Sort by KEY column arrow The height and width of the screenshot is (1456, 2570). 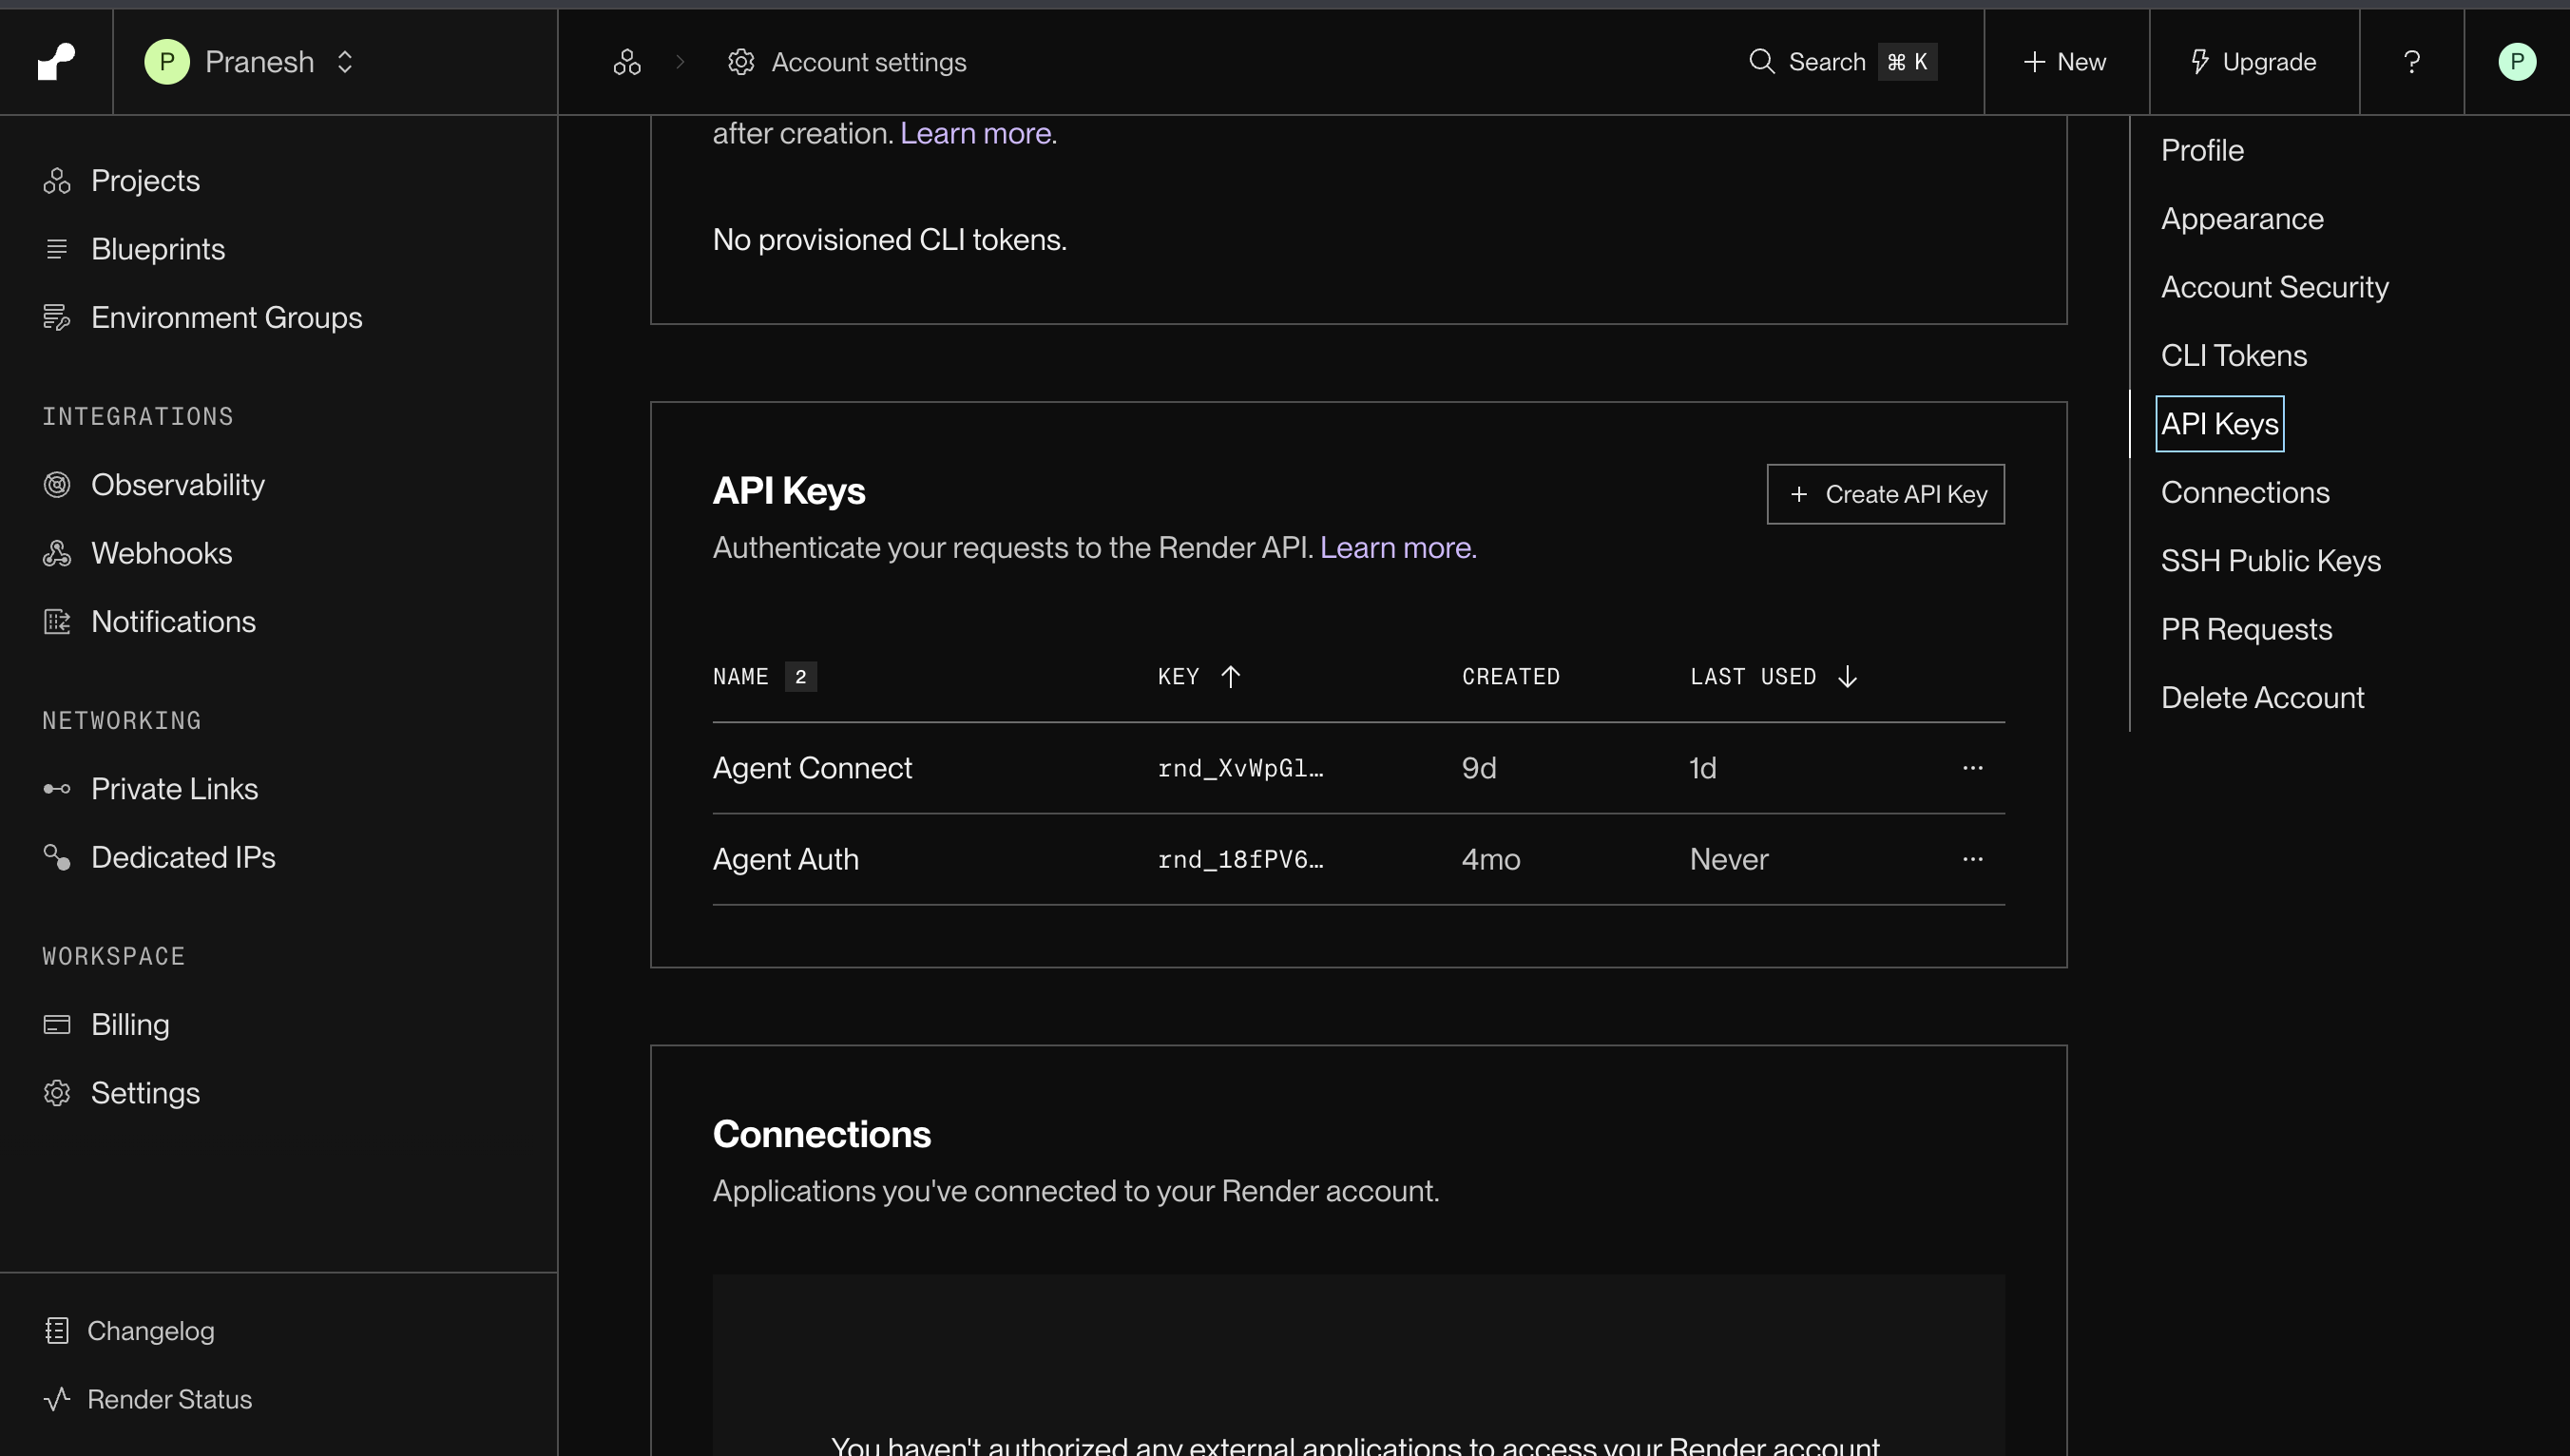click(1231, 677)
